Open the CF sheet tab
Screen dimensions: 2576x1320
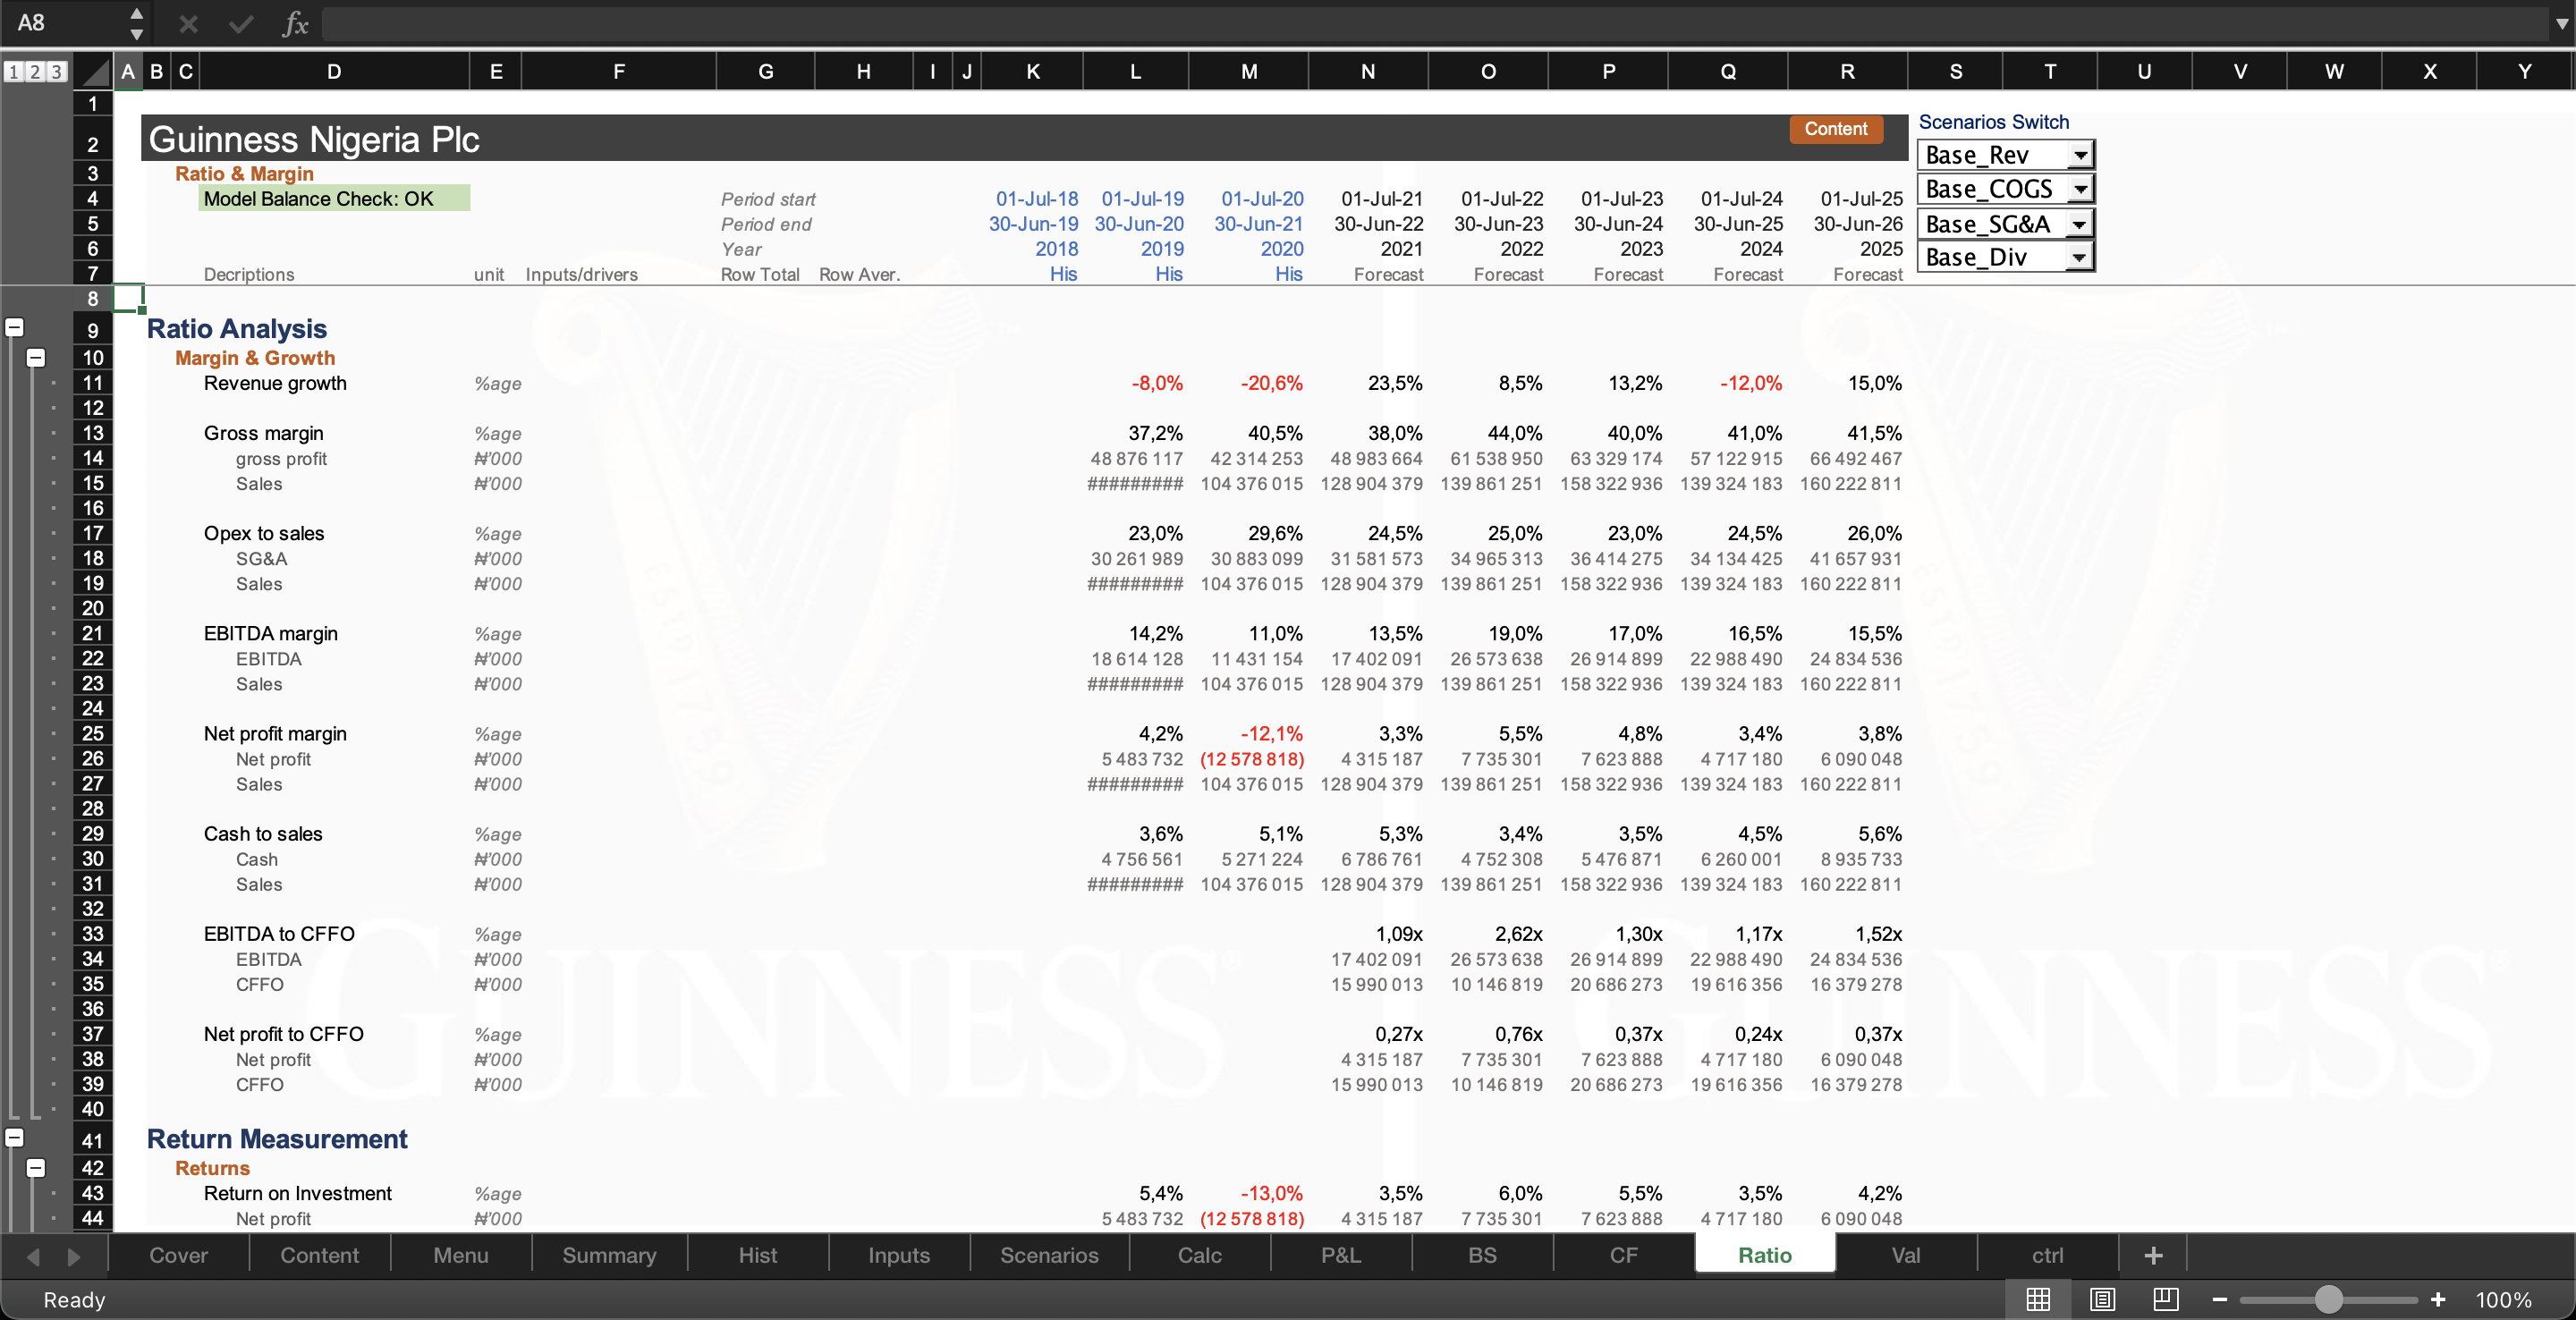[x=1623, y=1255]
